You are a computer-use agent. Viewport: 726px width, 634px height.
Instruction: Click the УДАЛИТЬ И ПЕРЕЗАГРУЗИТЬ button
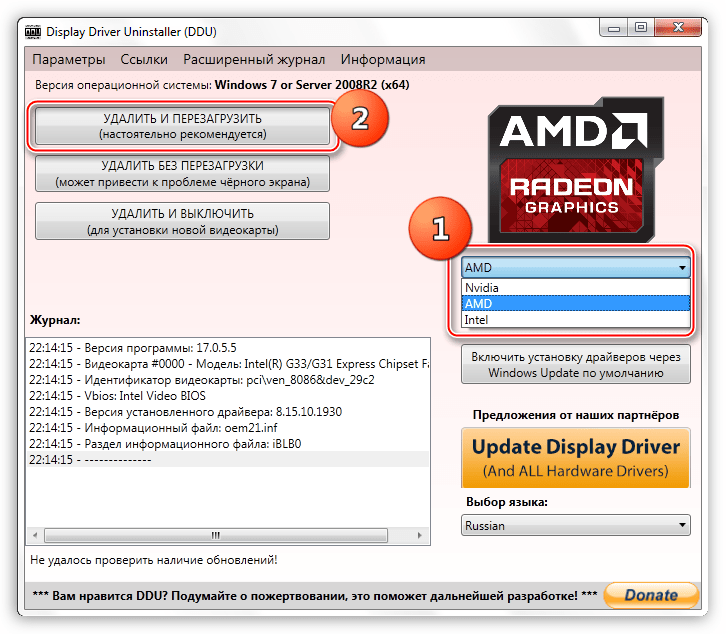coord(182,126)
